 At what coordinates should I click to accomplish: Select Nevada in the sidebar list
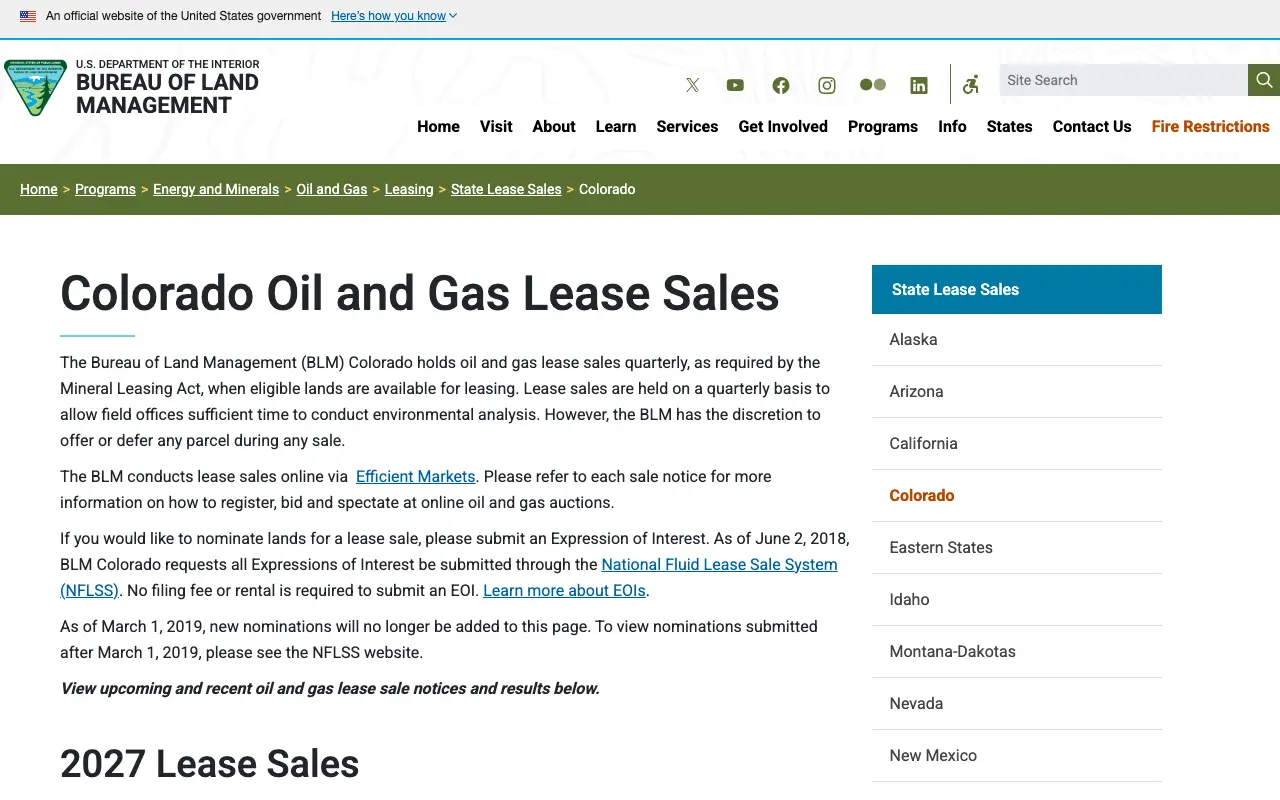[1017, 704]
